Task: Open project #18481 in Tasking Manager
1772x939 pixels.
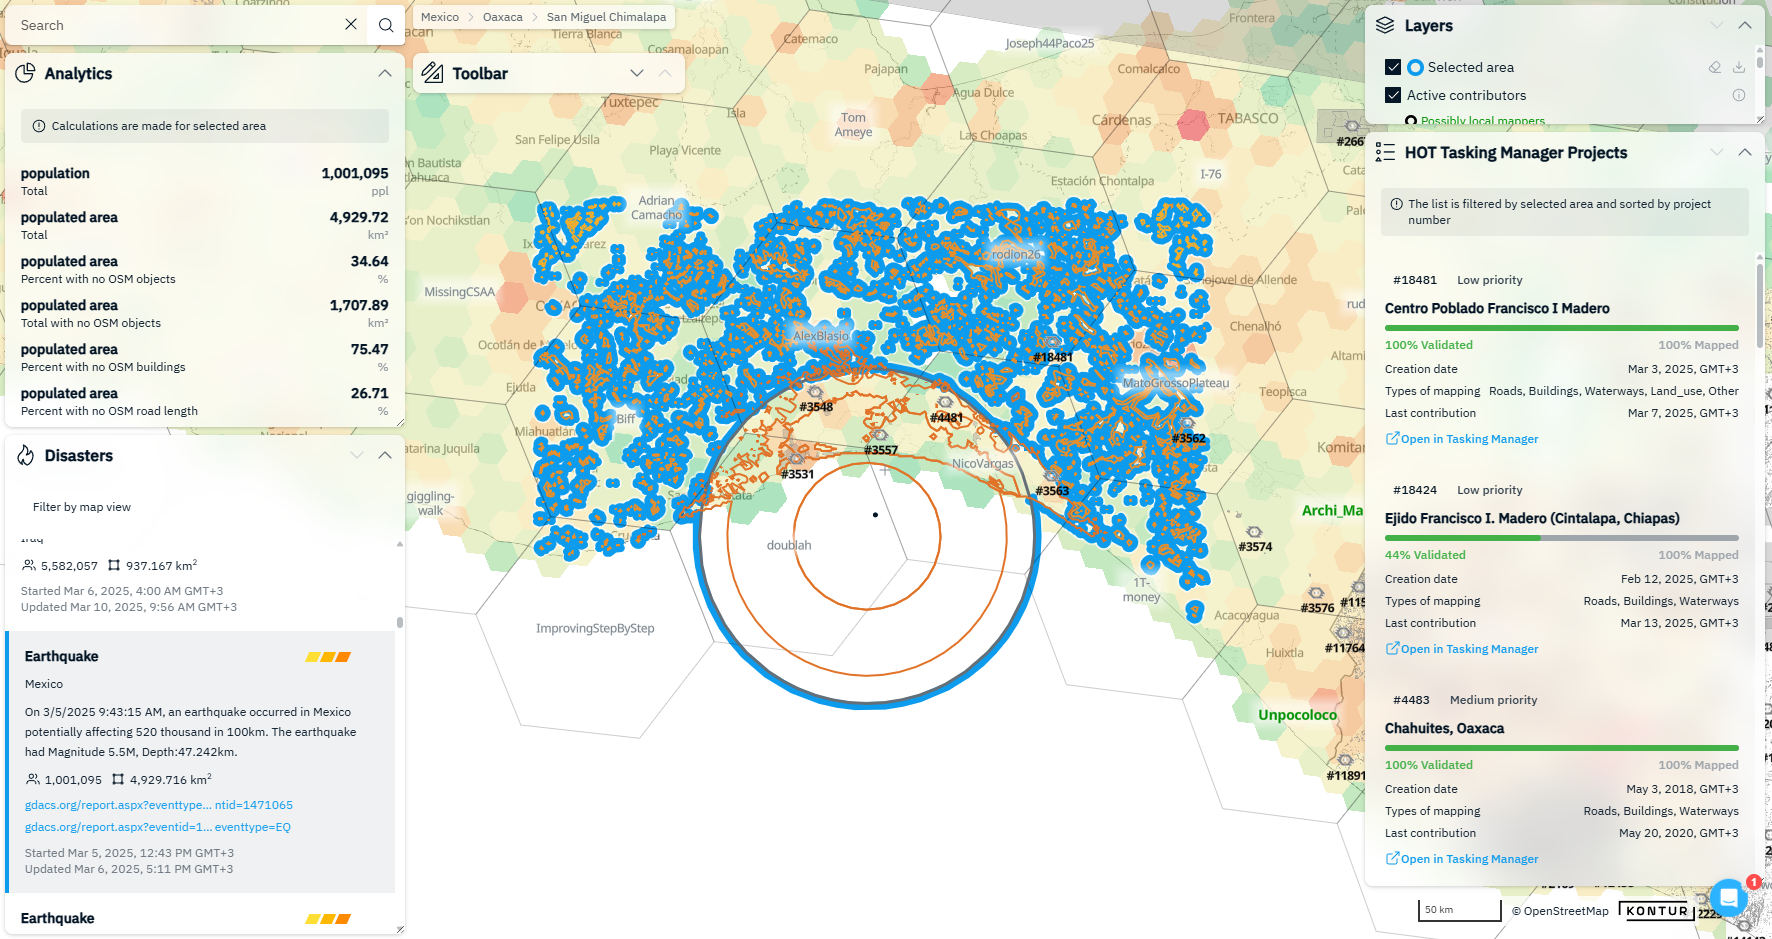Action: click(x=1462, y=439)
